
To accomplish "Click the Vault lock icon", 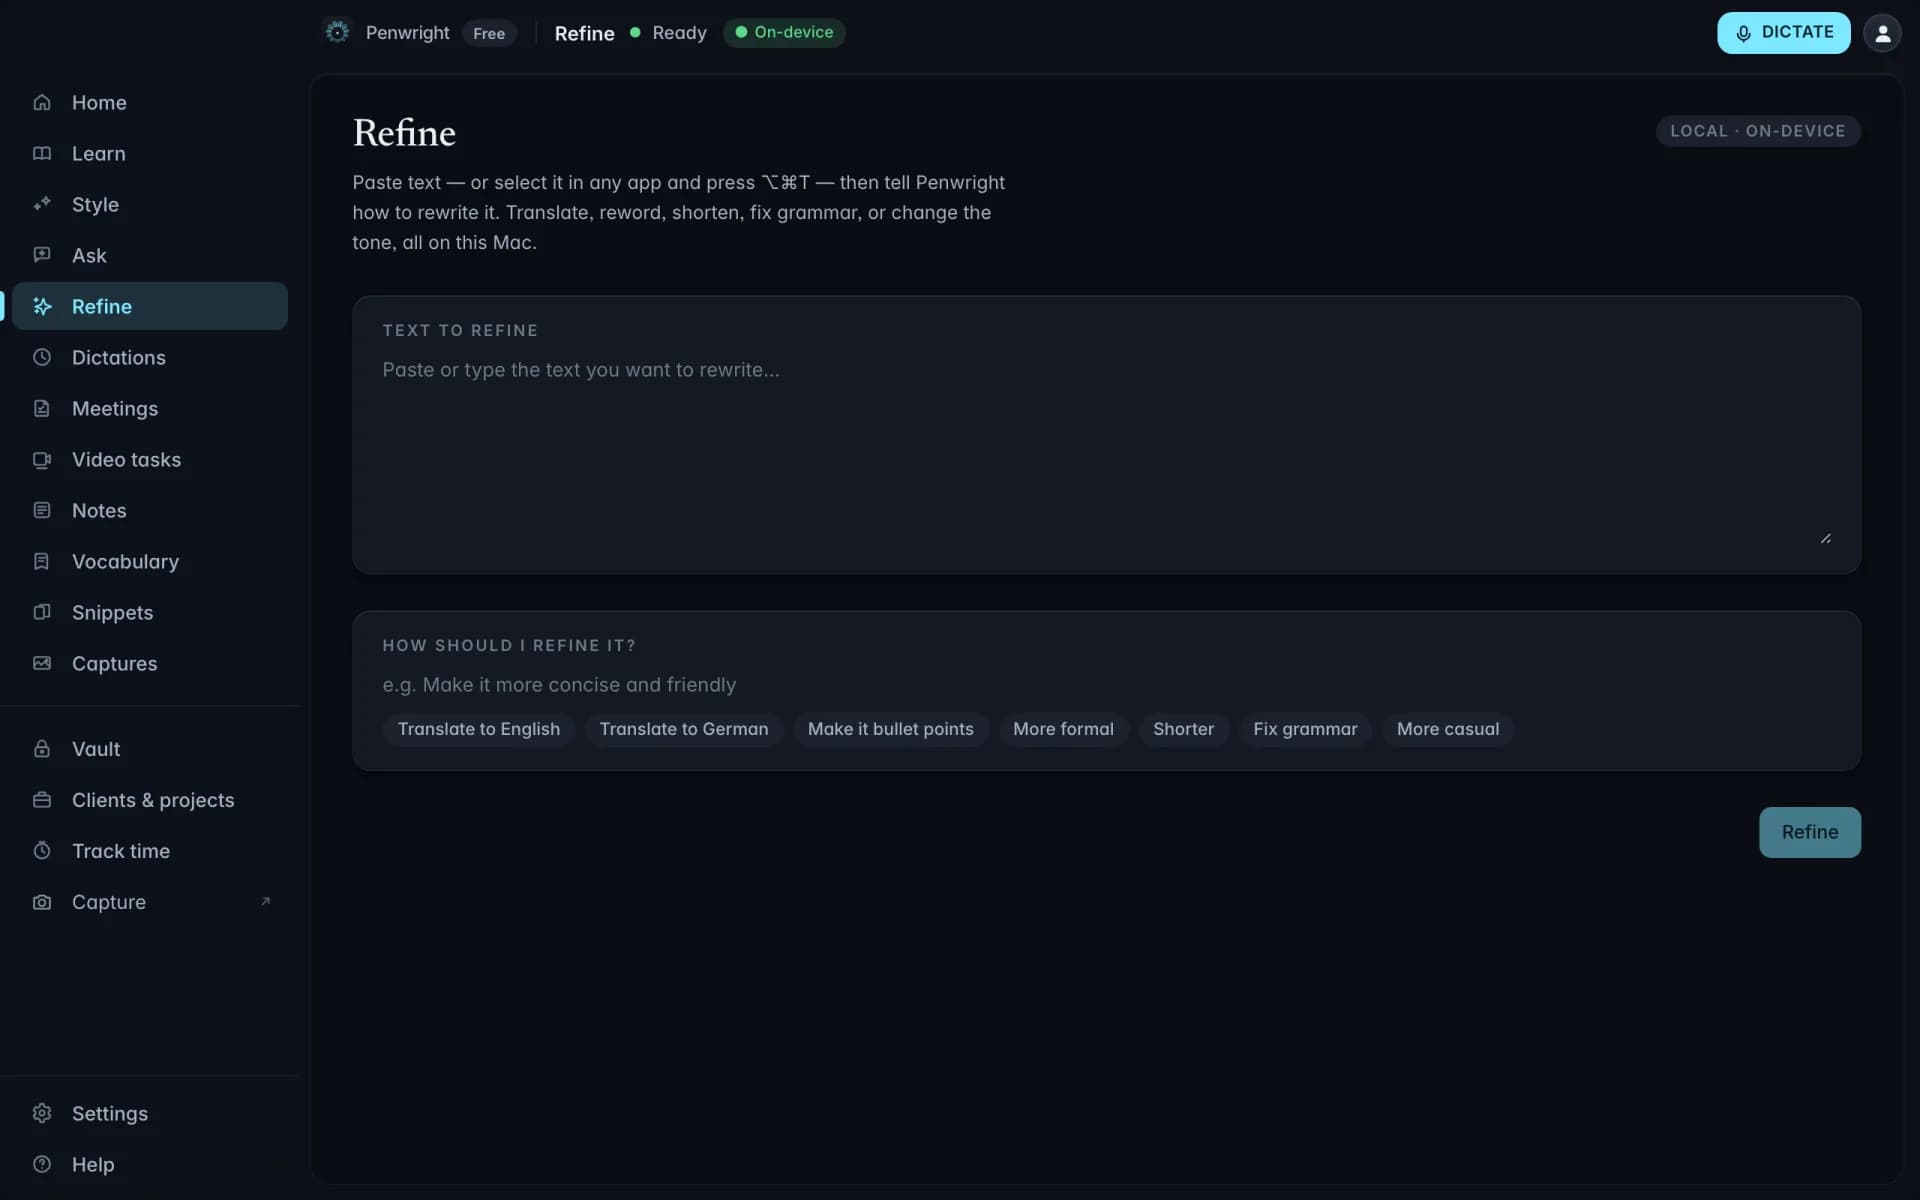I will tap(42, 748).
